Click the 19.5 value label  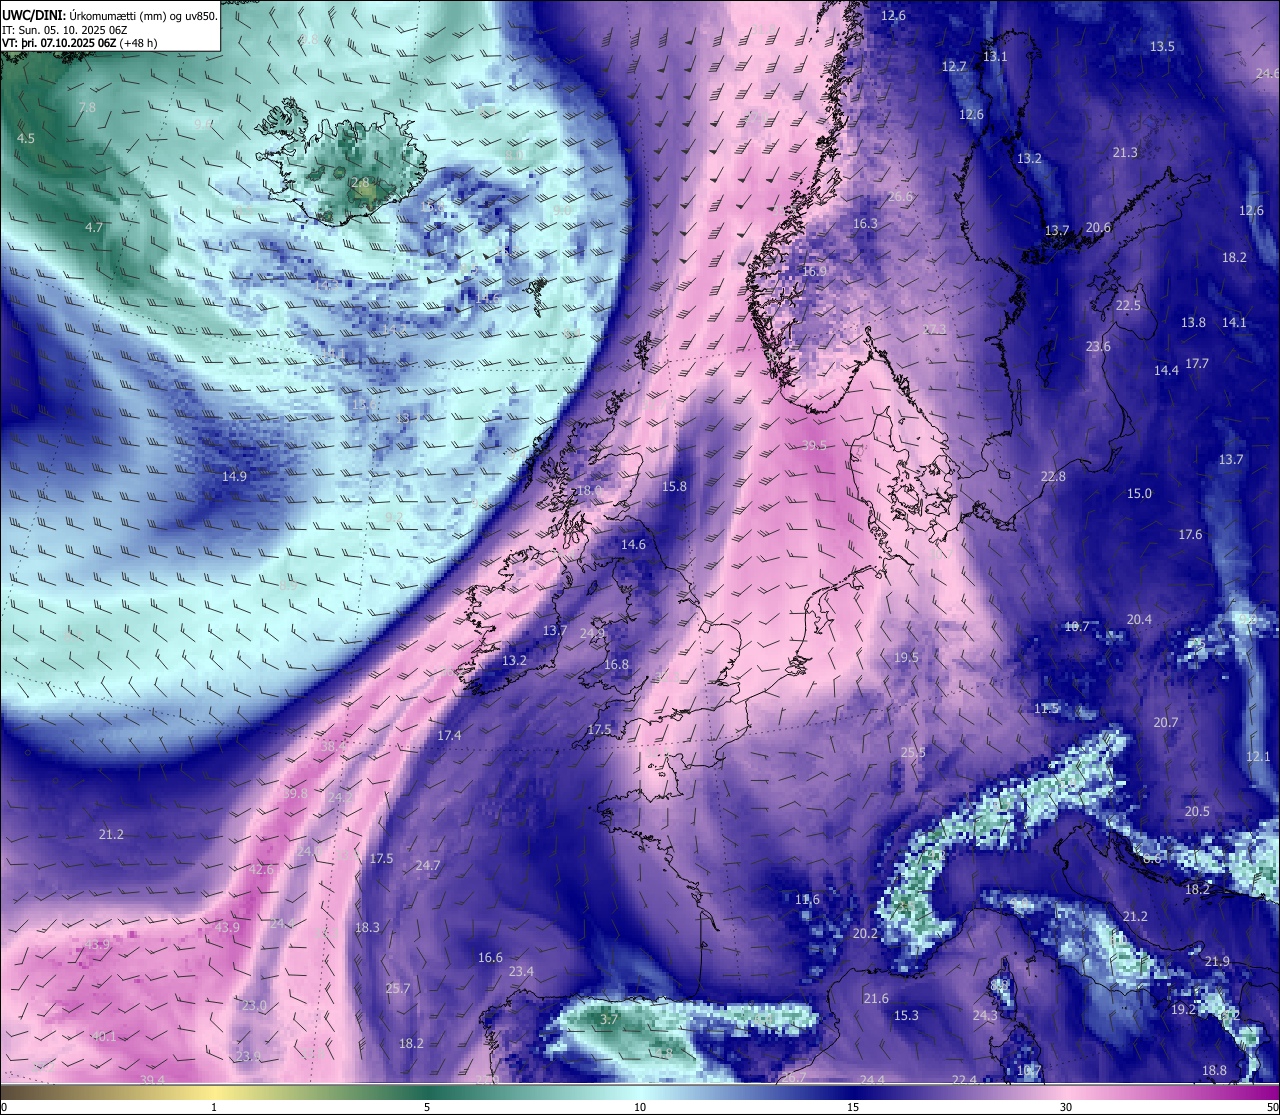point(906,657)
